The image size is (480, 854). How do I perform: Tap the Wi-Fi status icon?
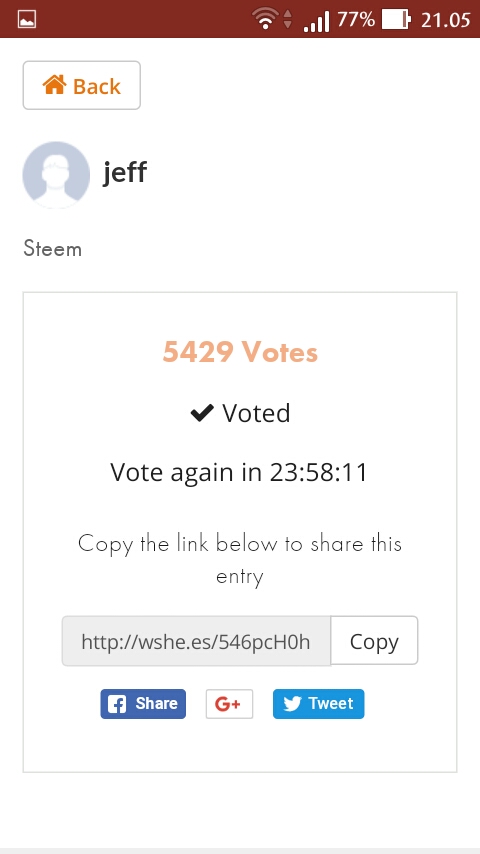(265, 19)
